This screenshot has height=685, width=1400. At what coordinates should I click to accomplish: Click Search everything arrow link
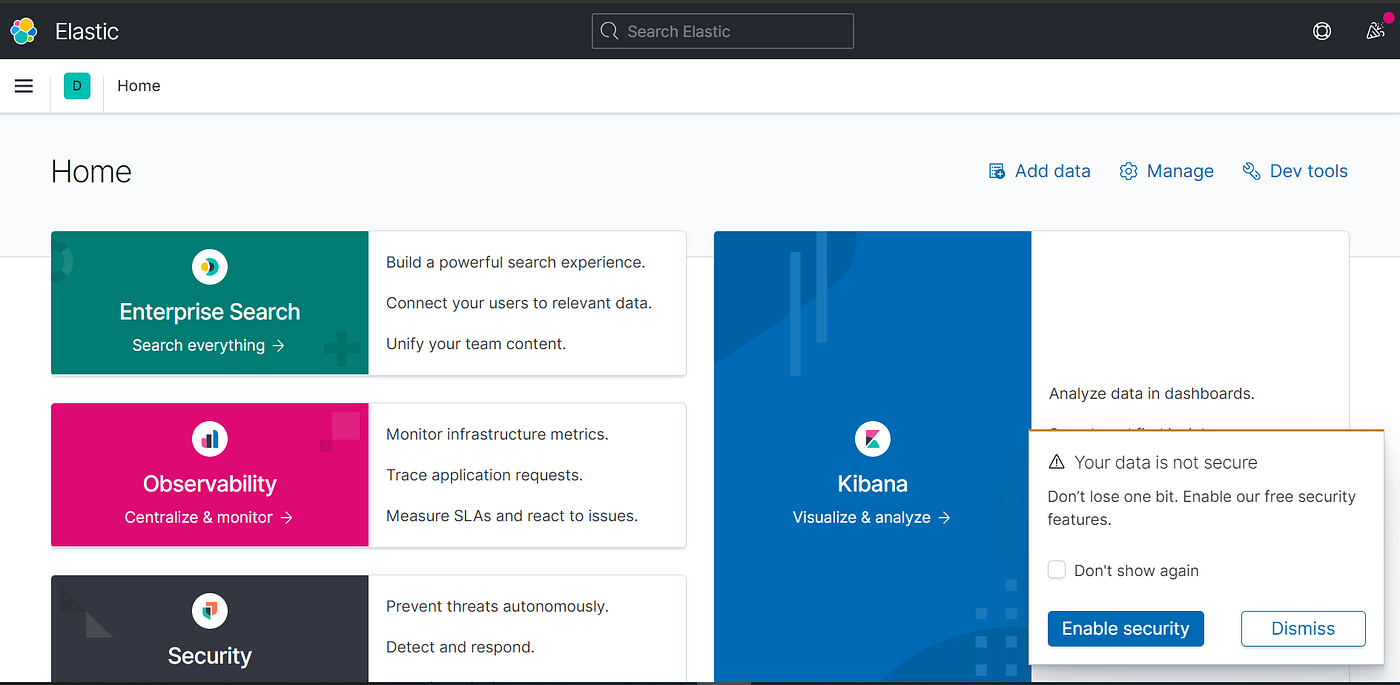point(209,345)
